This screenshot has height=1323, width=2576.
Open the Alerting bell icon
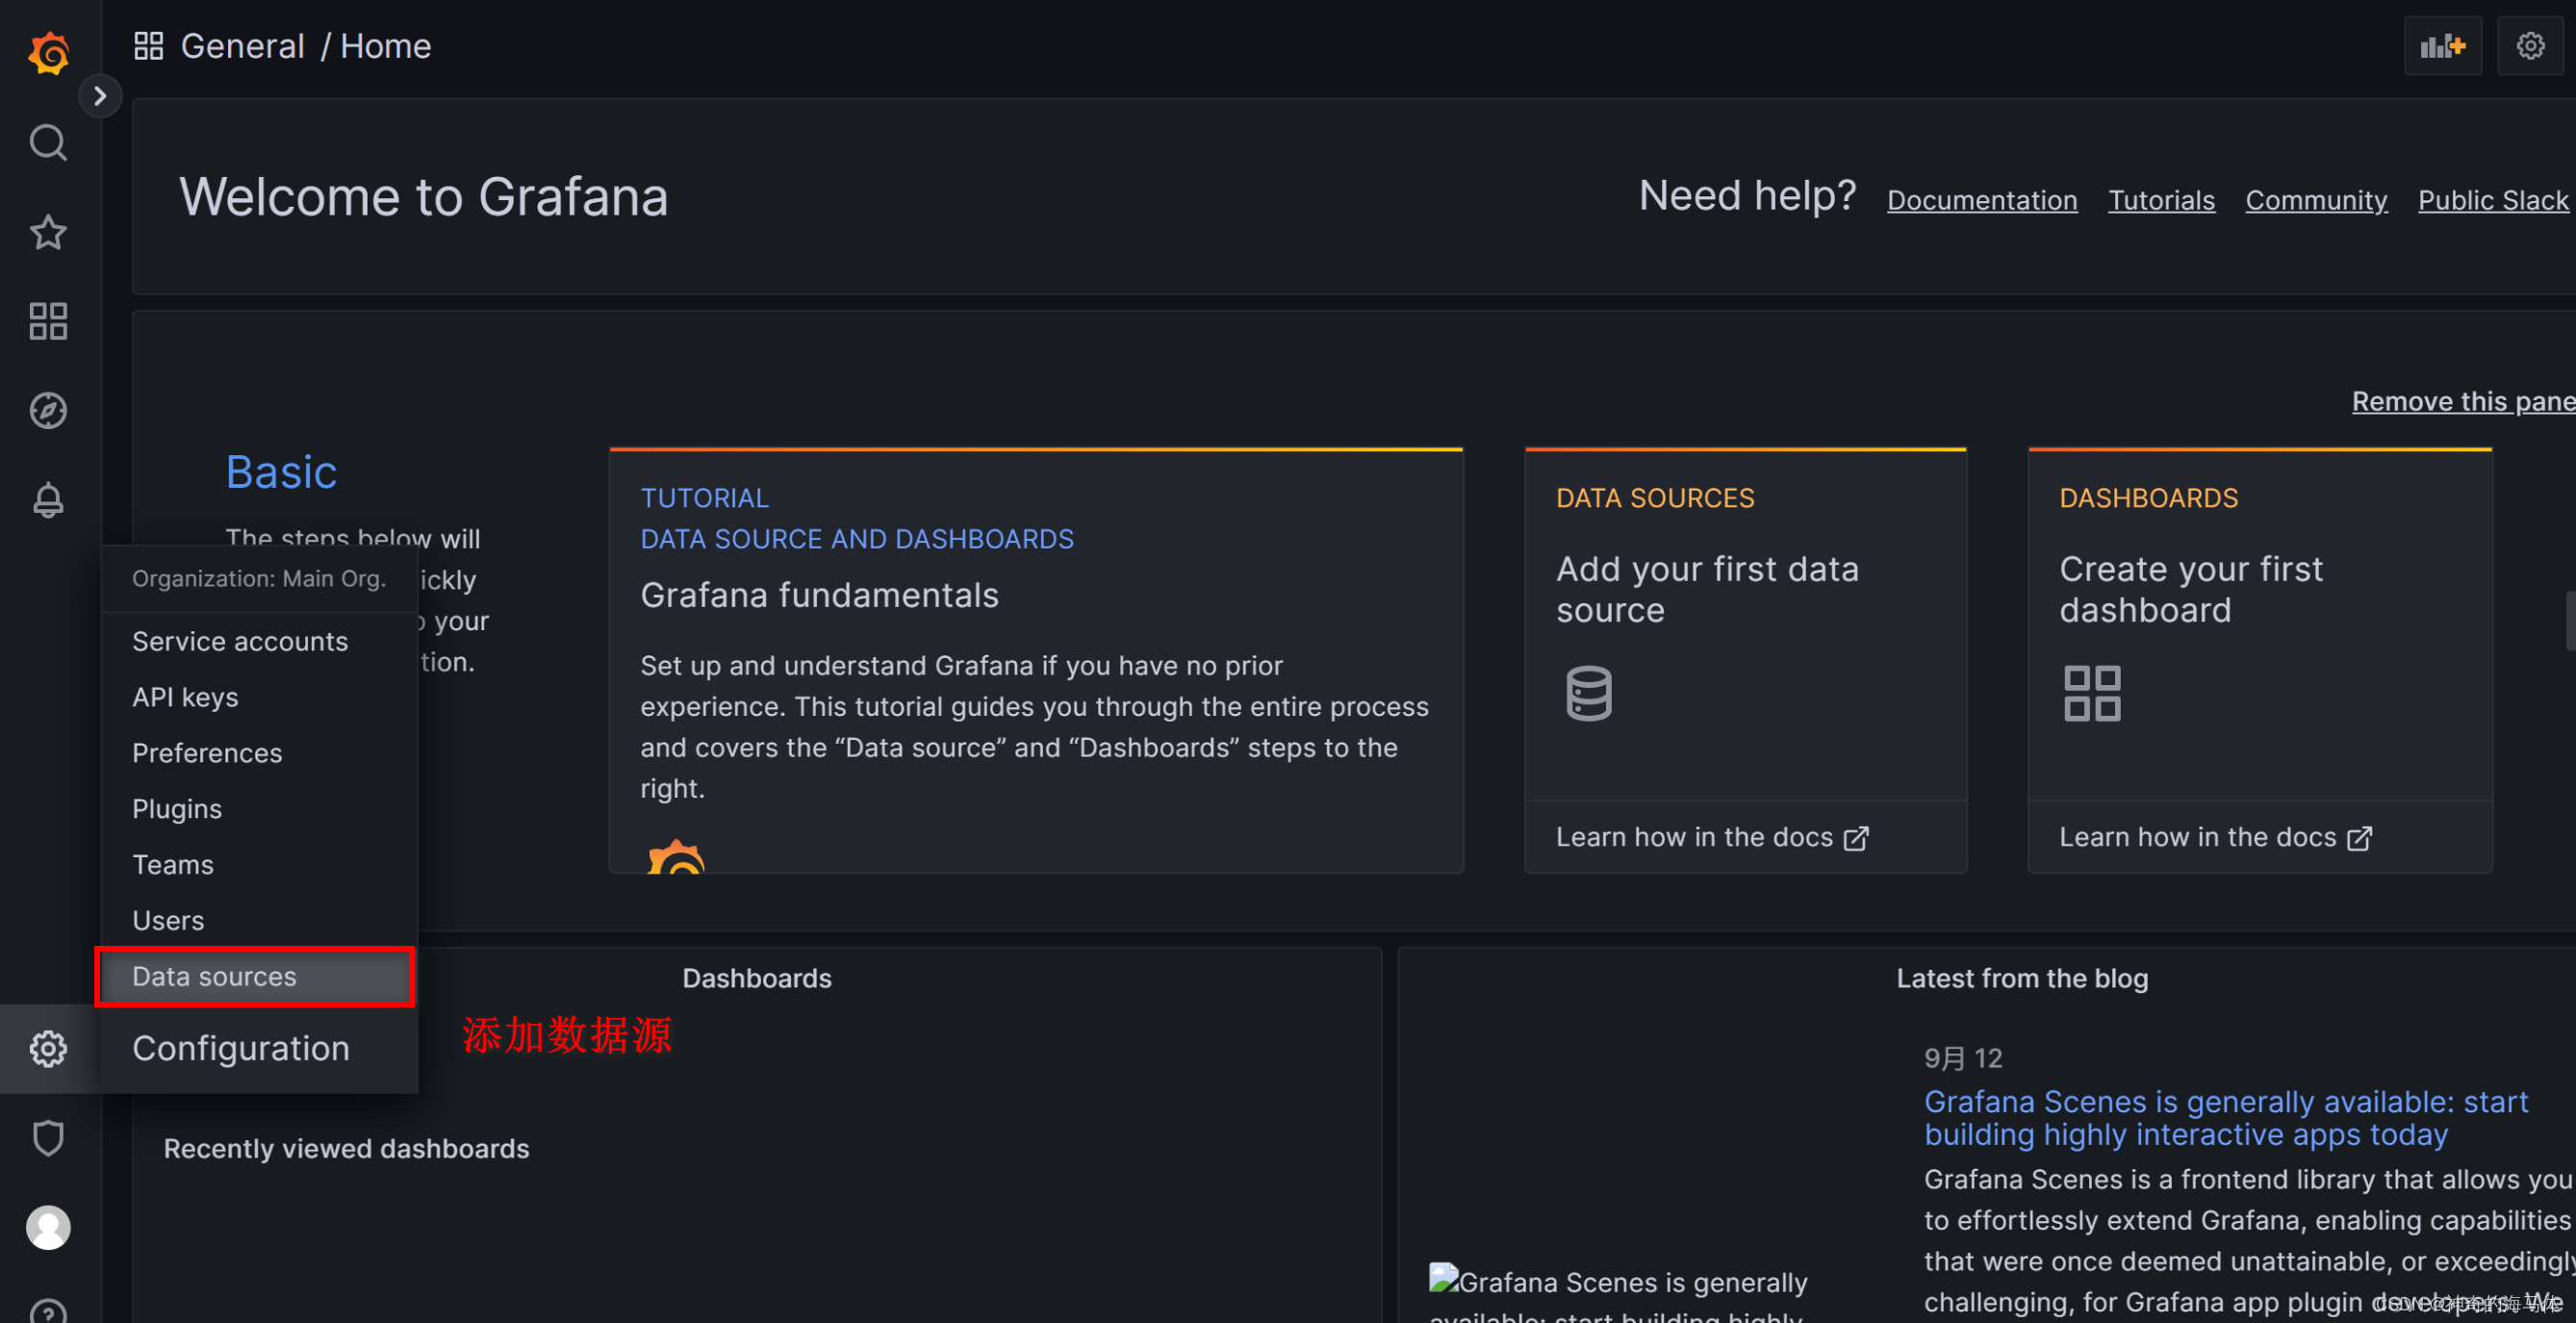(48, 499)
